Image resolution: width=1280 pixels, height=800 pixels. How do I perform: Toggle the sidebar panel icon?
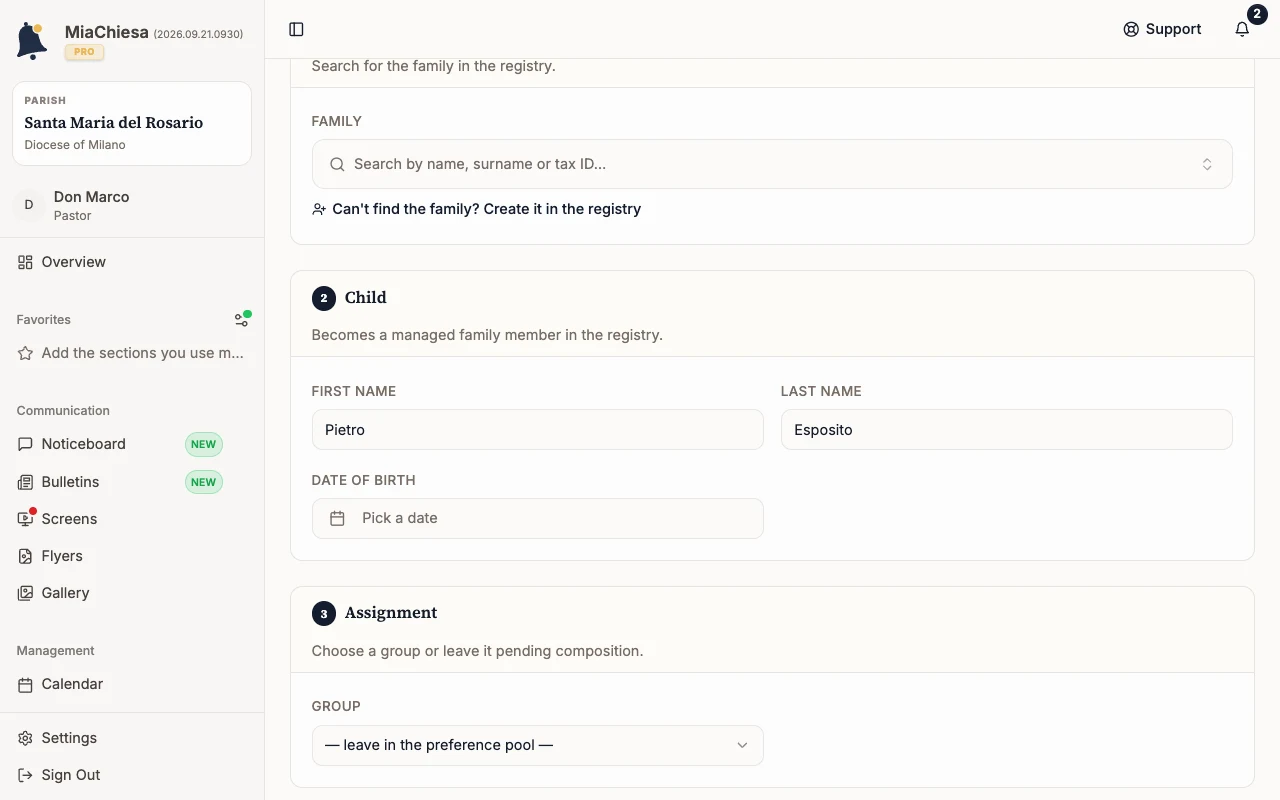(x=296, y=29)
